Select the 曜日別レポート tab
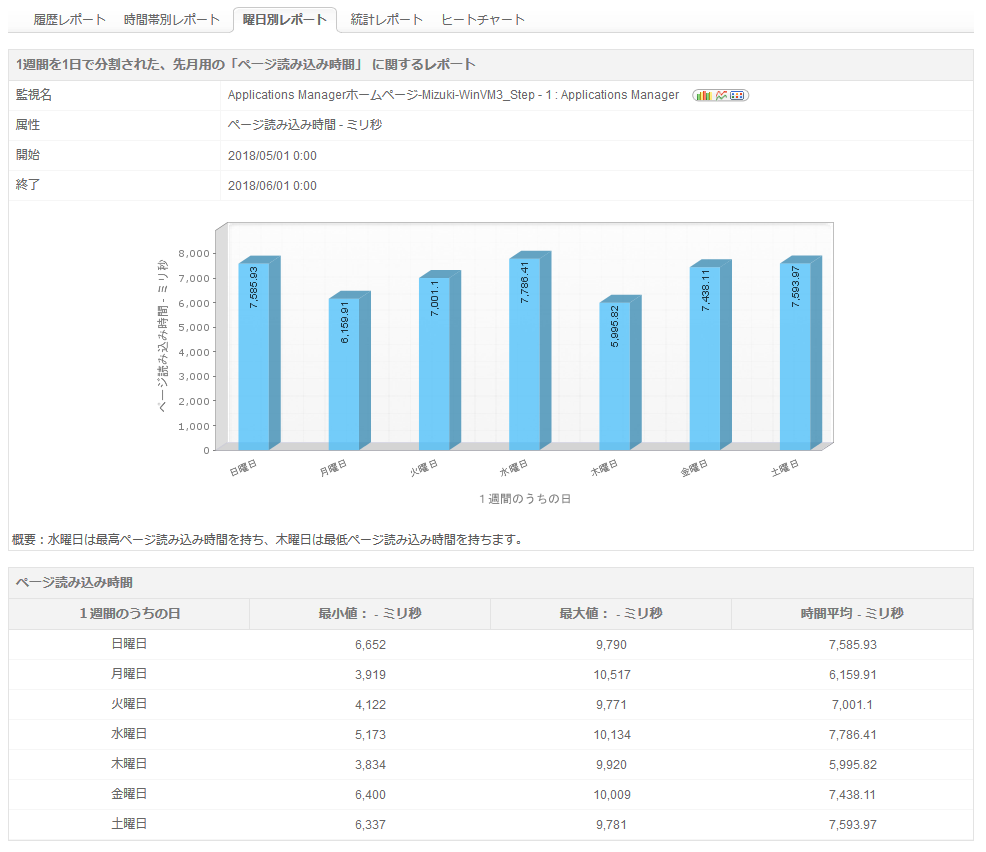This screenshot has height=852, width=986. tap(285, 19)
